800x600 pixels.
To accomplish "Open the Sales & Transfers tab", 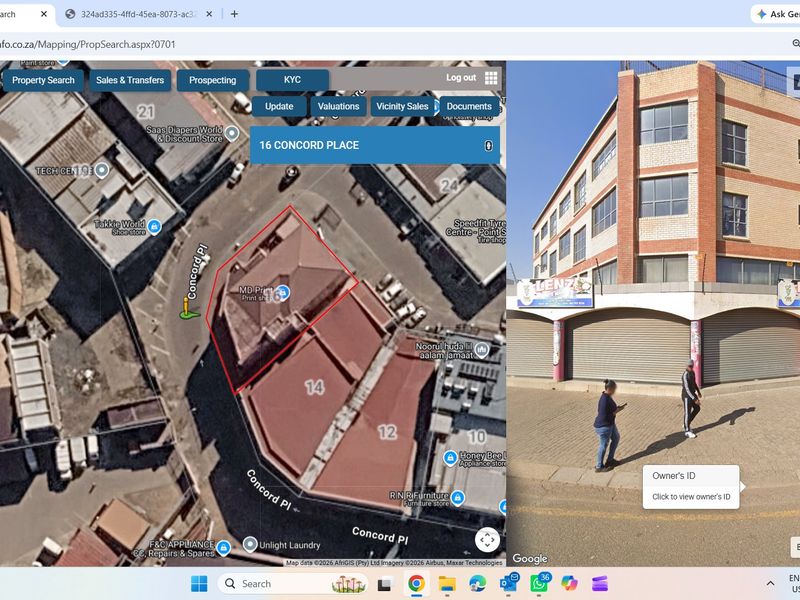I will click(x=130, y=80).
